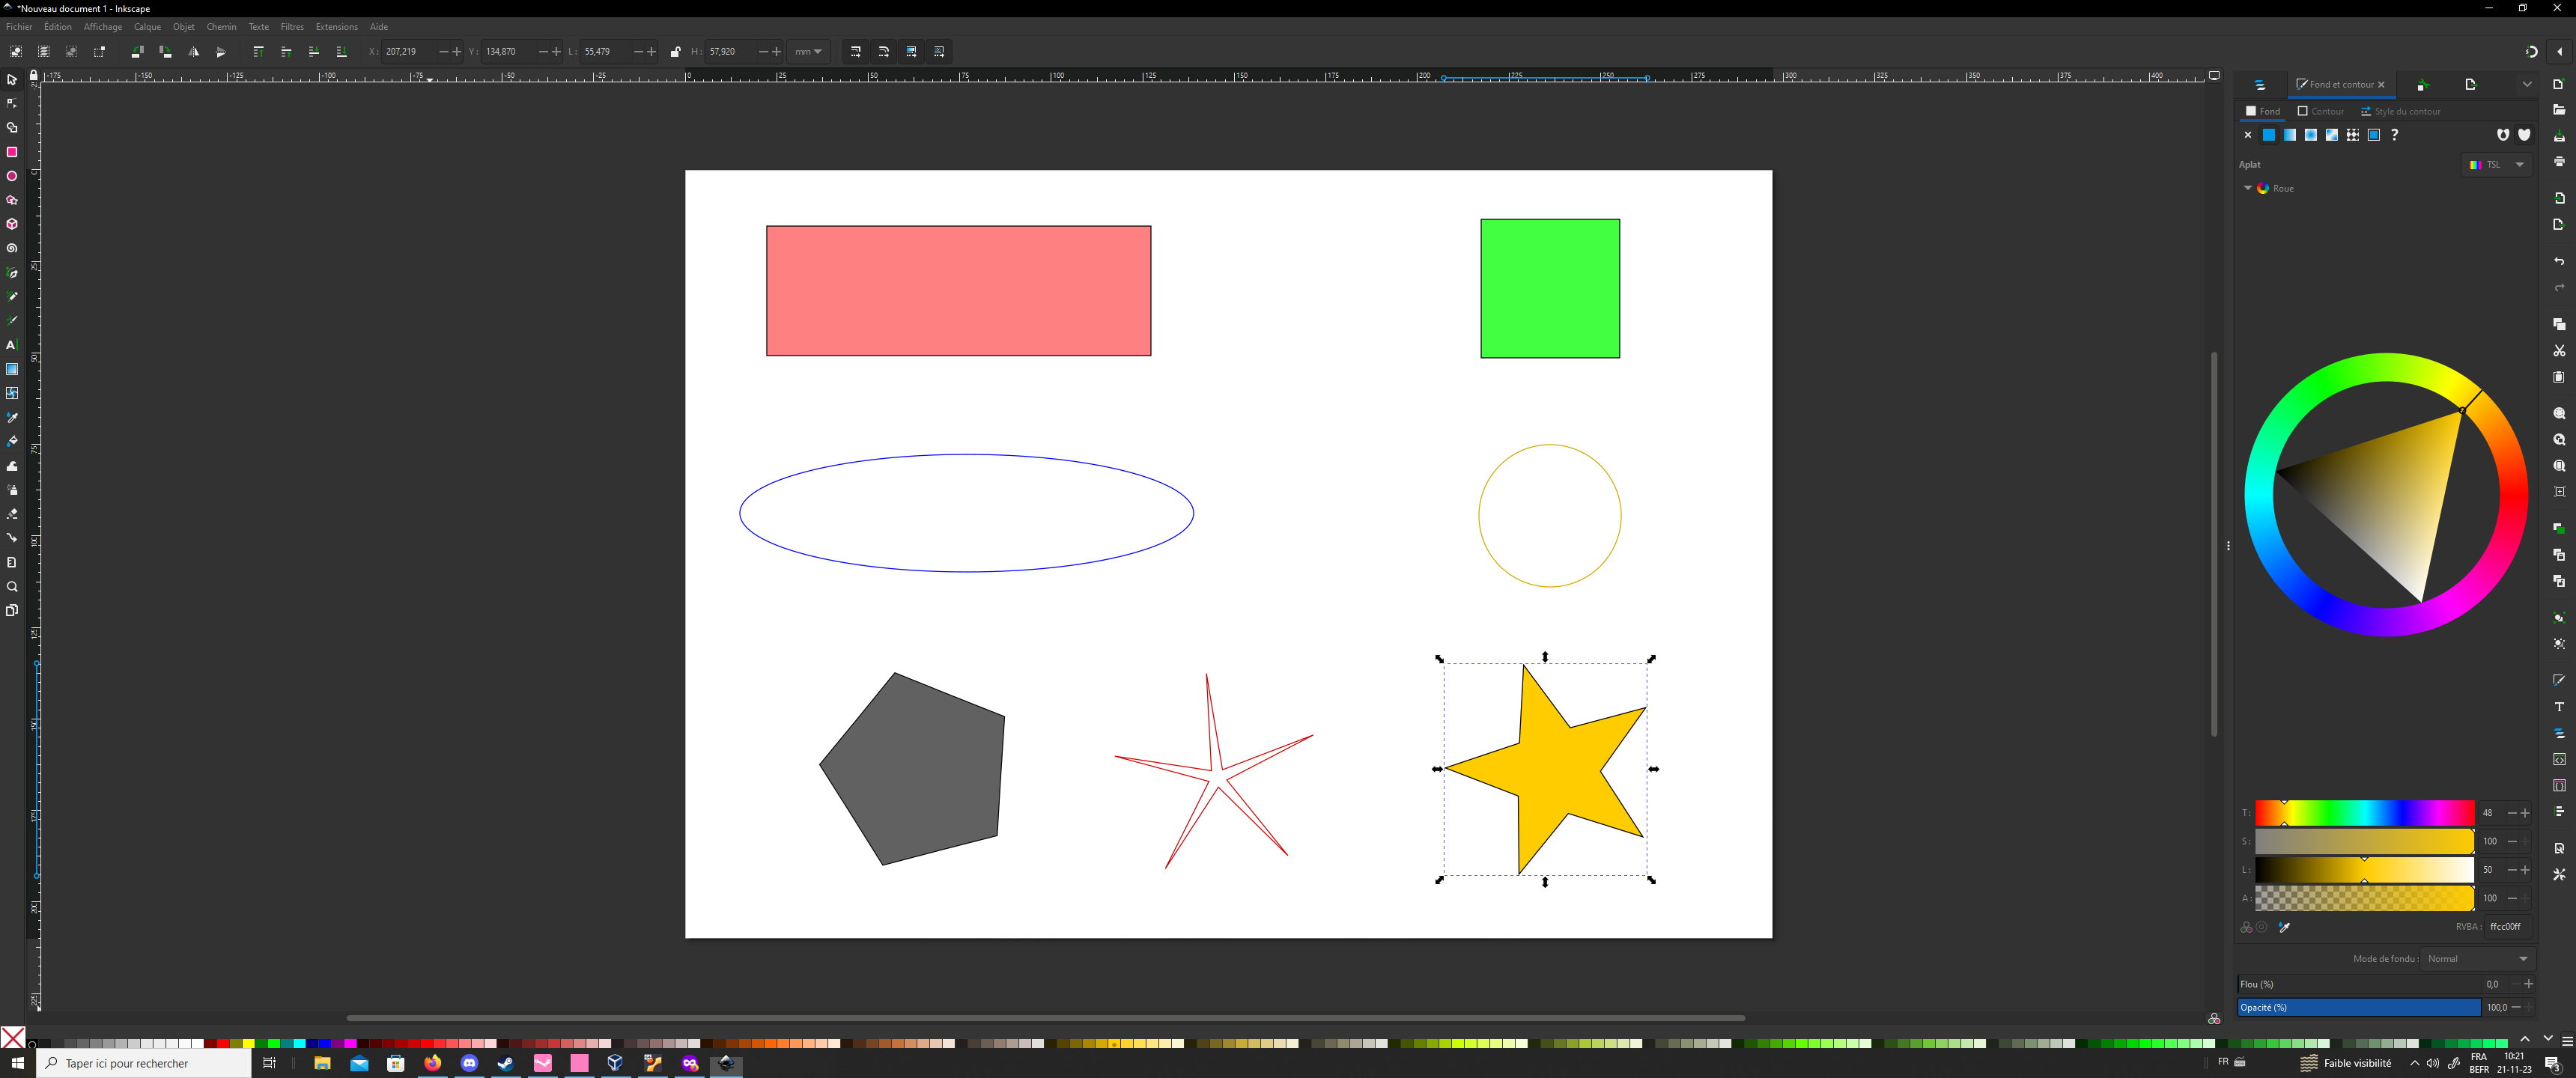Viewport: 2576px width, 1078px height.
Task: Select the Shape builder tool
Action: [12, 128]
